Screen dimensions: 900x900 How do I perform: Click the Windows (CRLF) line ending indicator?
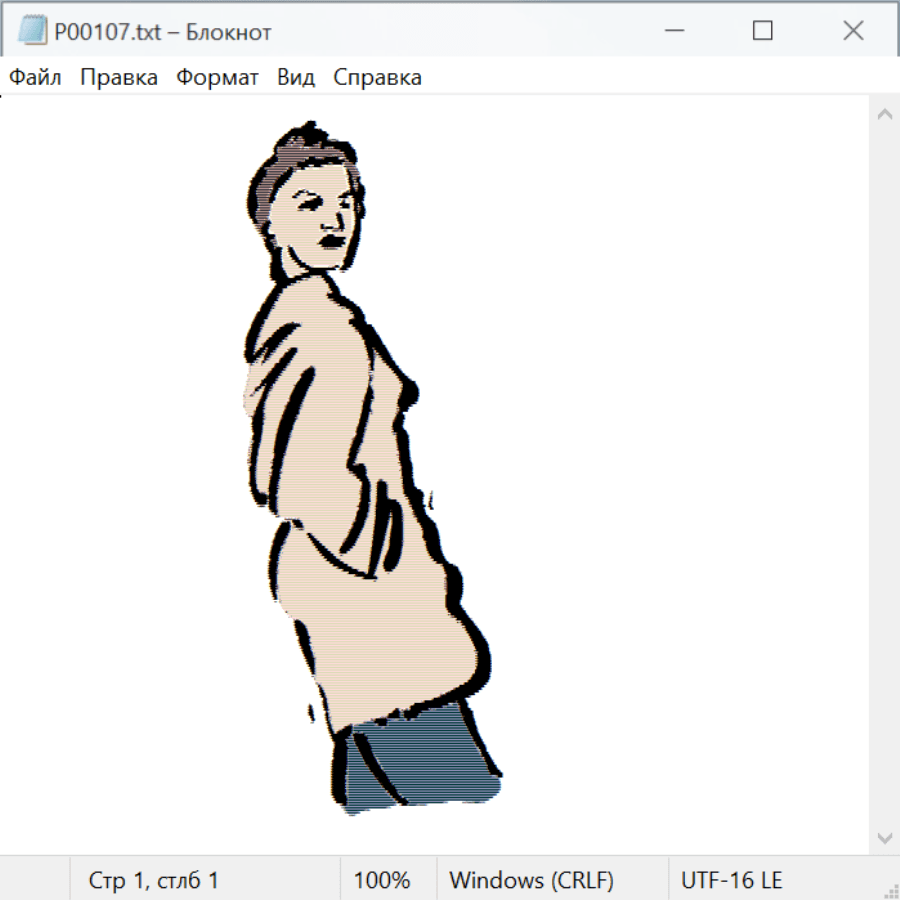(x=531, y=880)
